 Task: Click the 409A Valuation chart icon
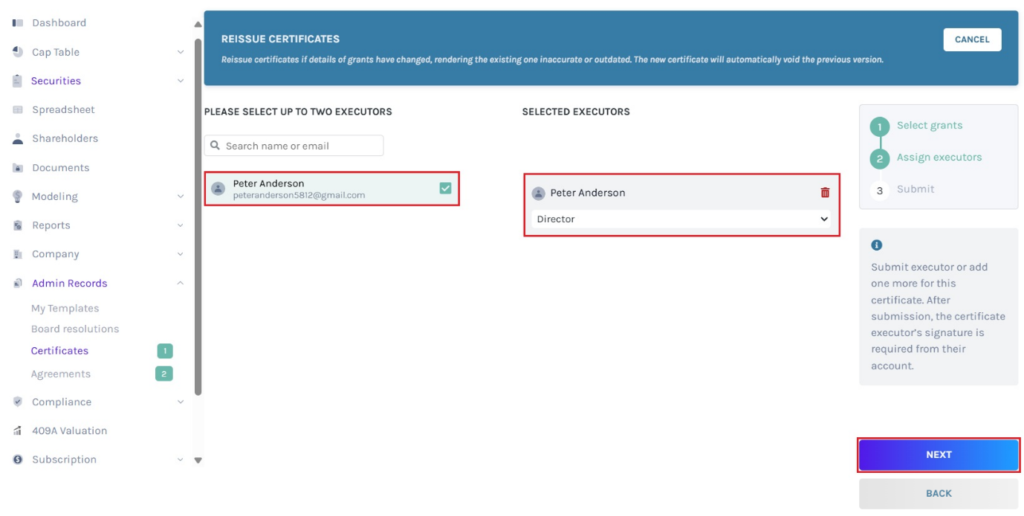click(x=18, y=431)
